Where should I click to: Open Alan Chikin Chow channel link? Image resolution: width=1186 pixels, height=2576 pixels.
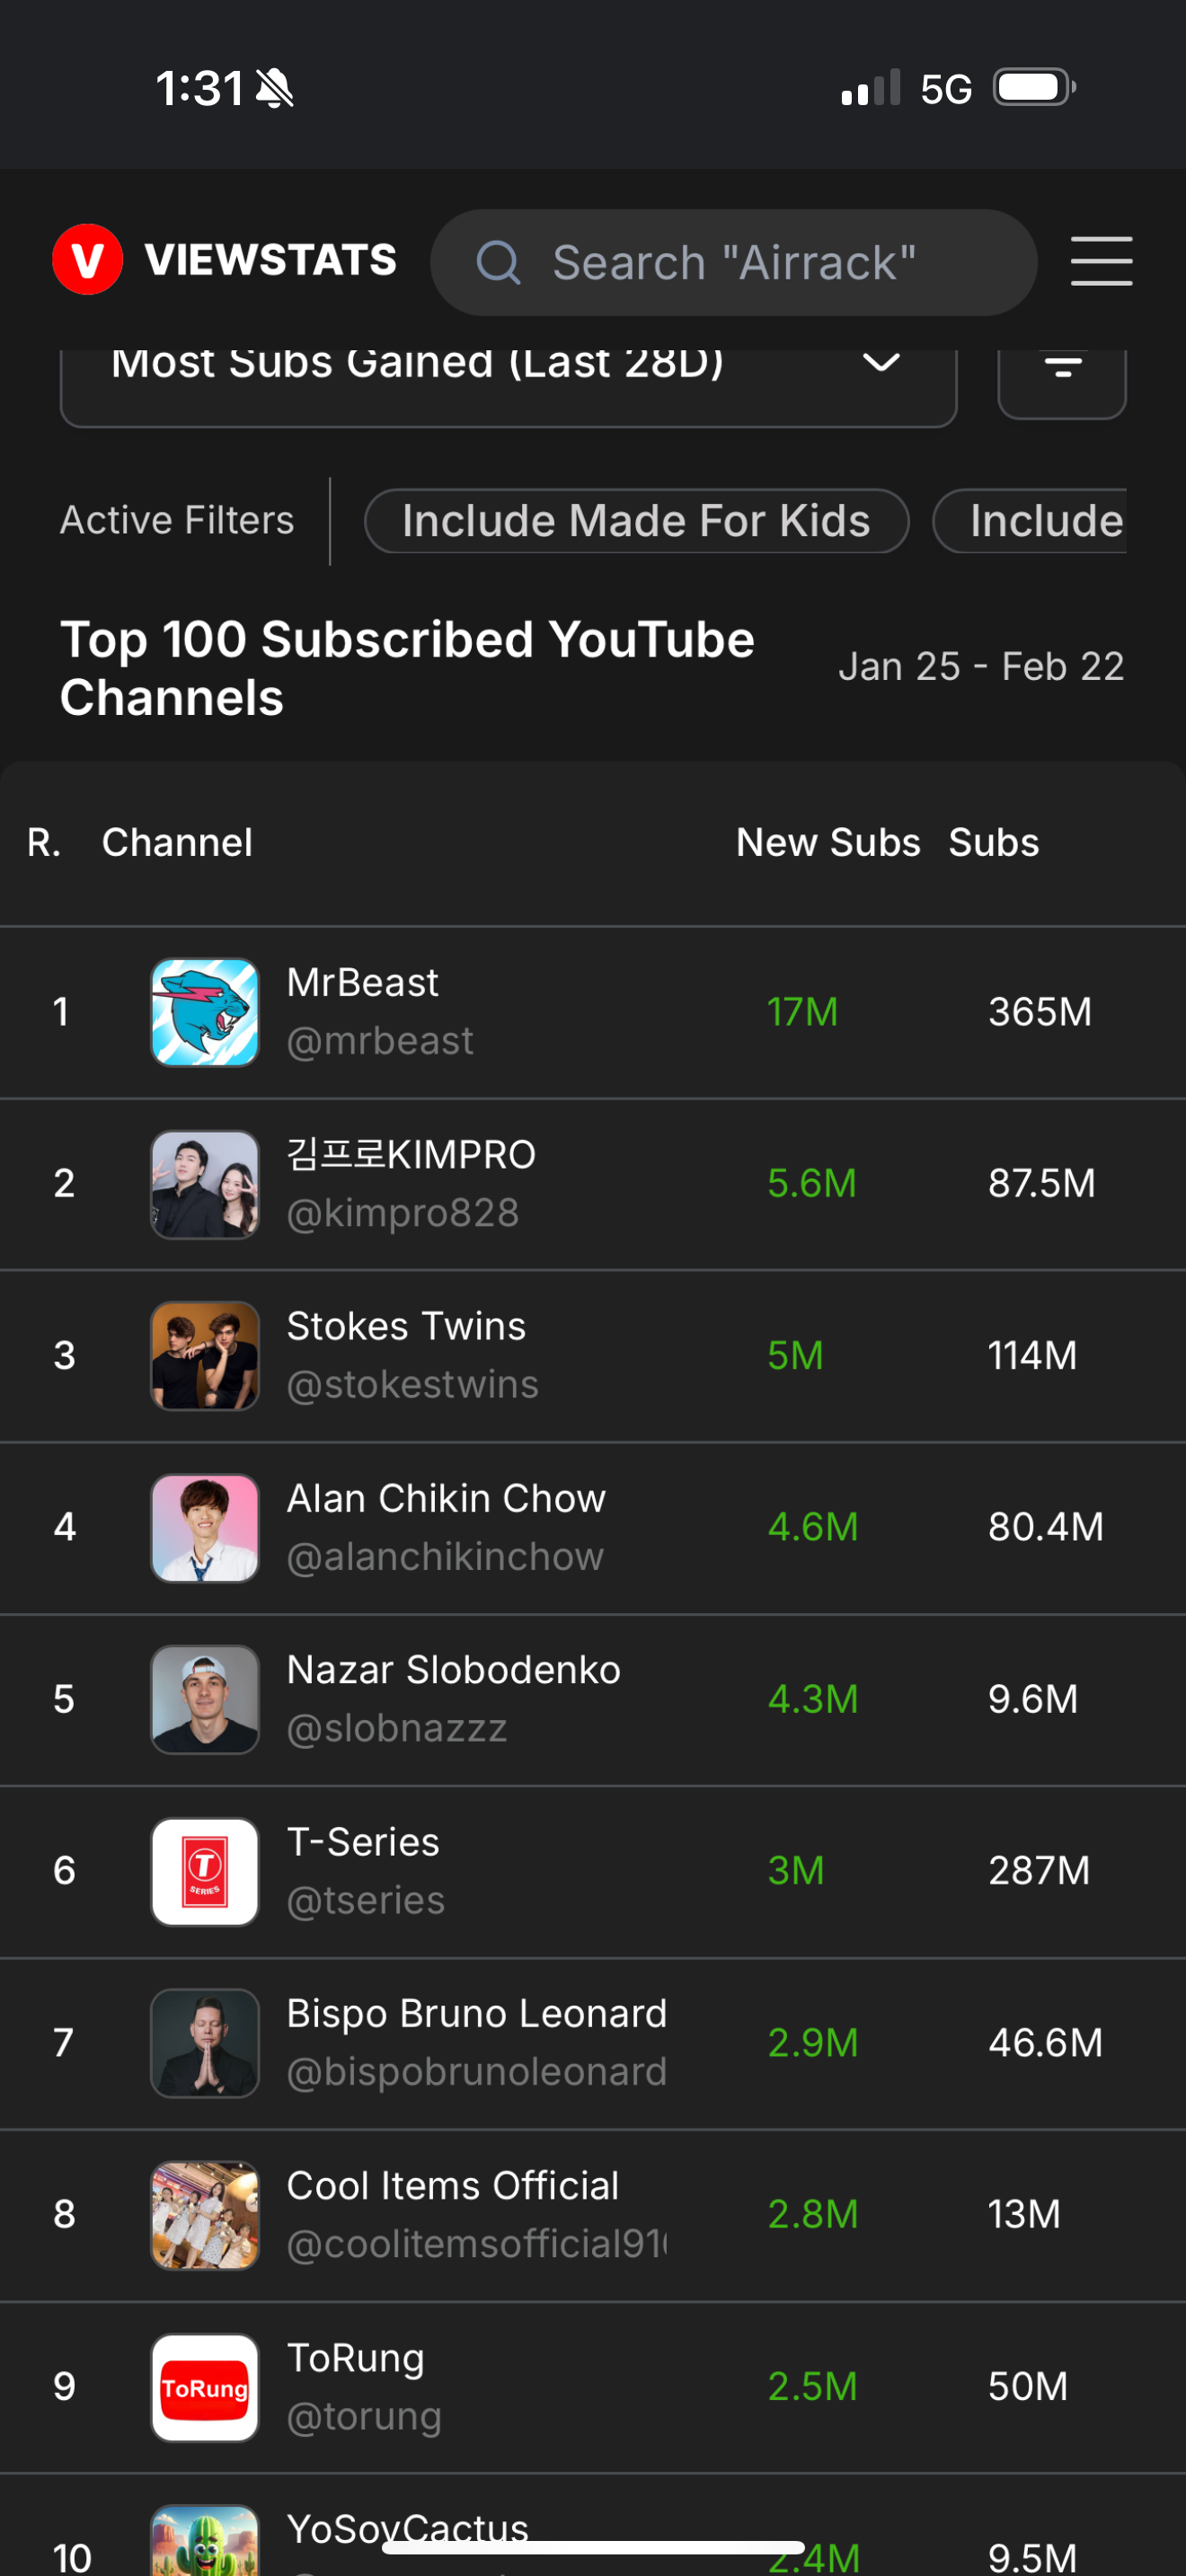(446, 1527)
